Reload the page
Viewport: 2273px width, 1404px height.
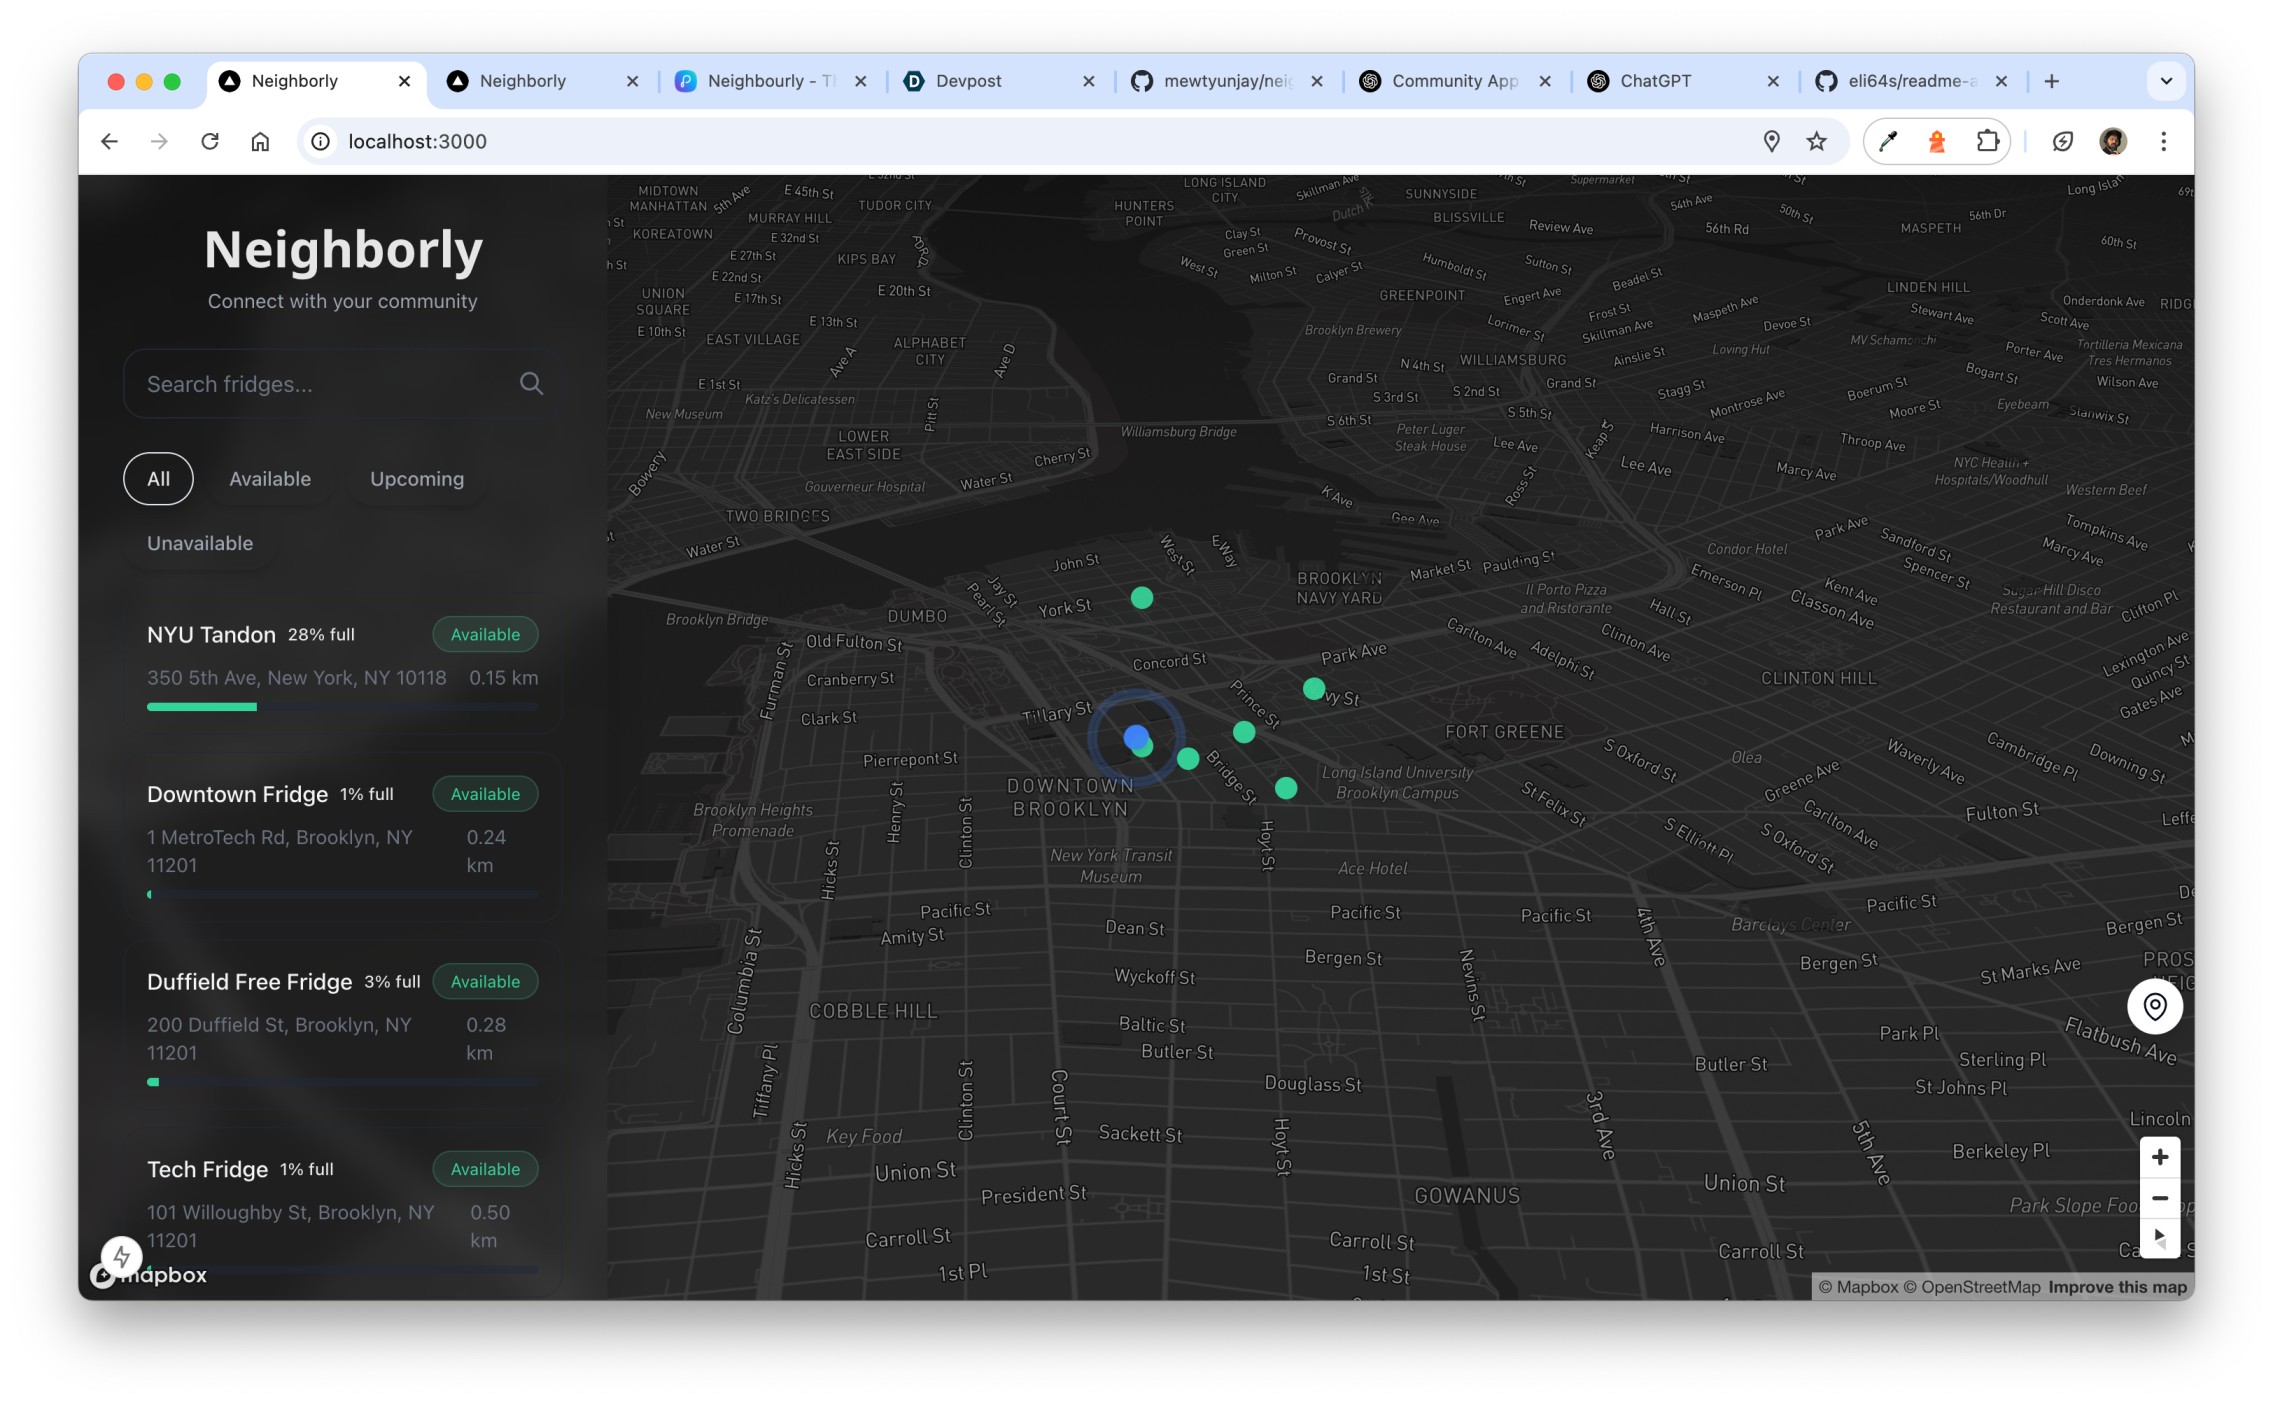pyautogui.click(x=210, y=141)
